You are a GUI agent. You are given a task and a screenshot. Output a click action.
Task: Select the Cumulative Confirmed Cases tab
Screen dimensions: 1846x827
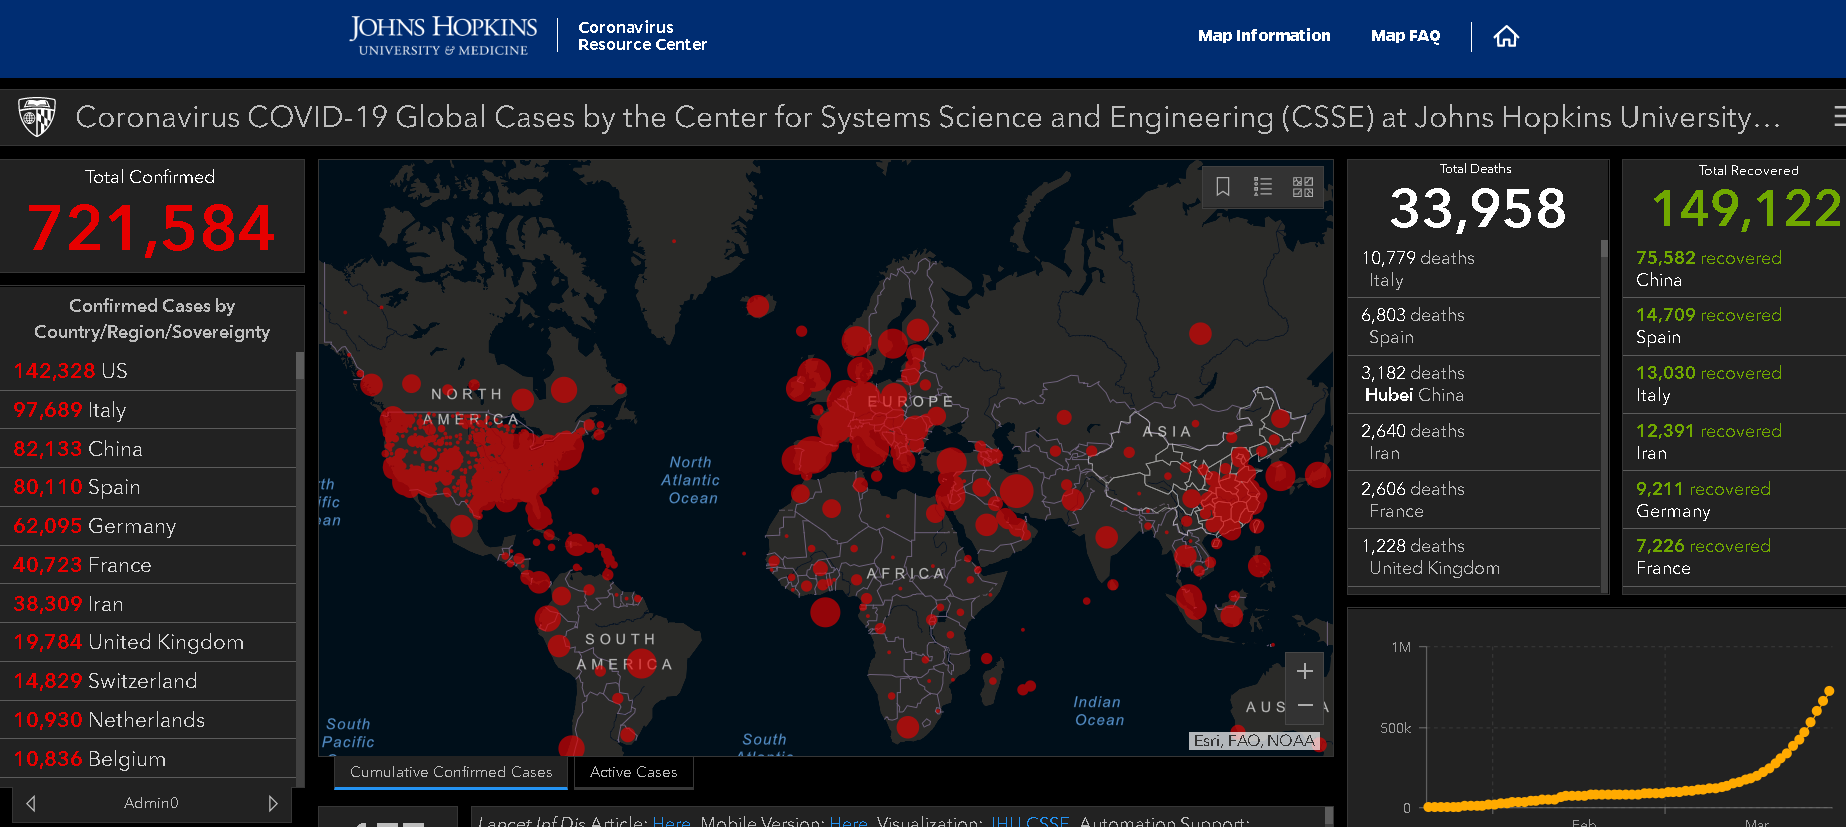tap(451, 772)
